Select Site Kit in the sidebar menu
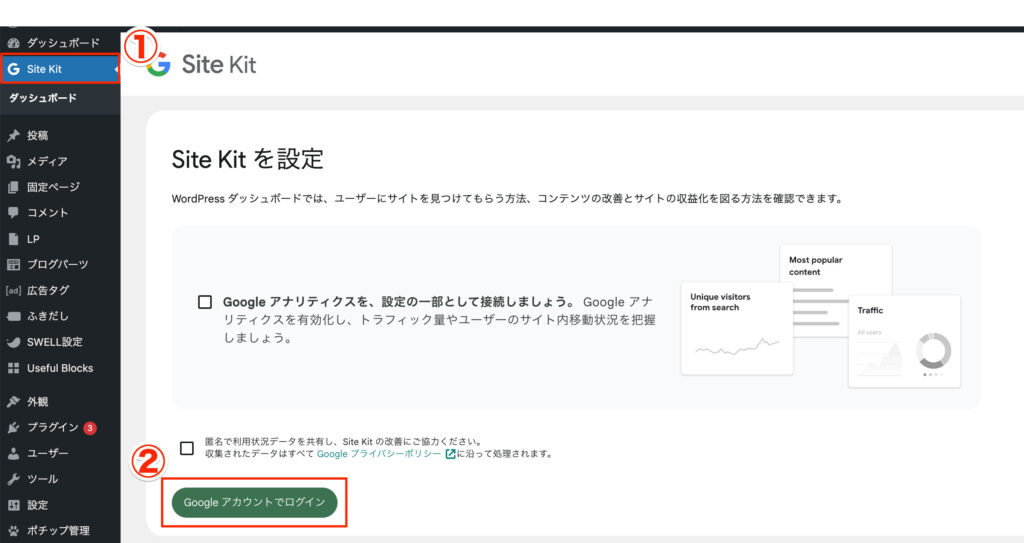The height and width of the screenshot is (543, 1024). coord(60,69)
